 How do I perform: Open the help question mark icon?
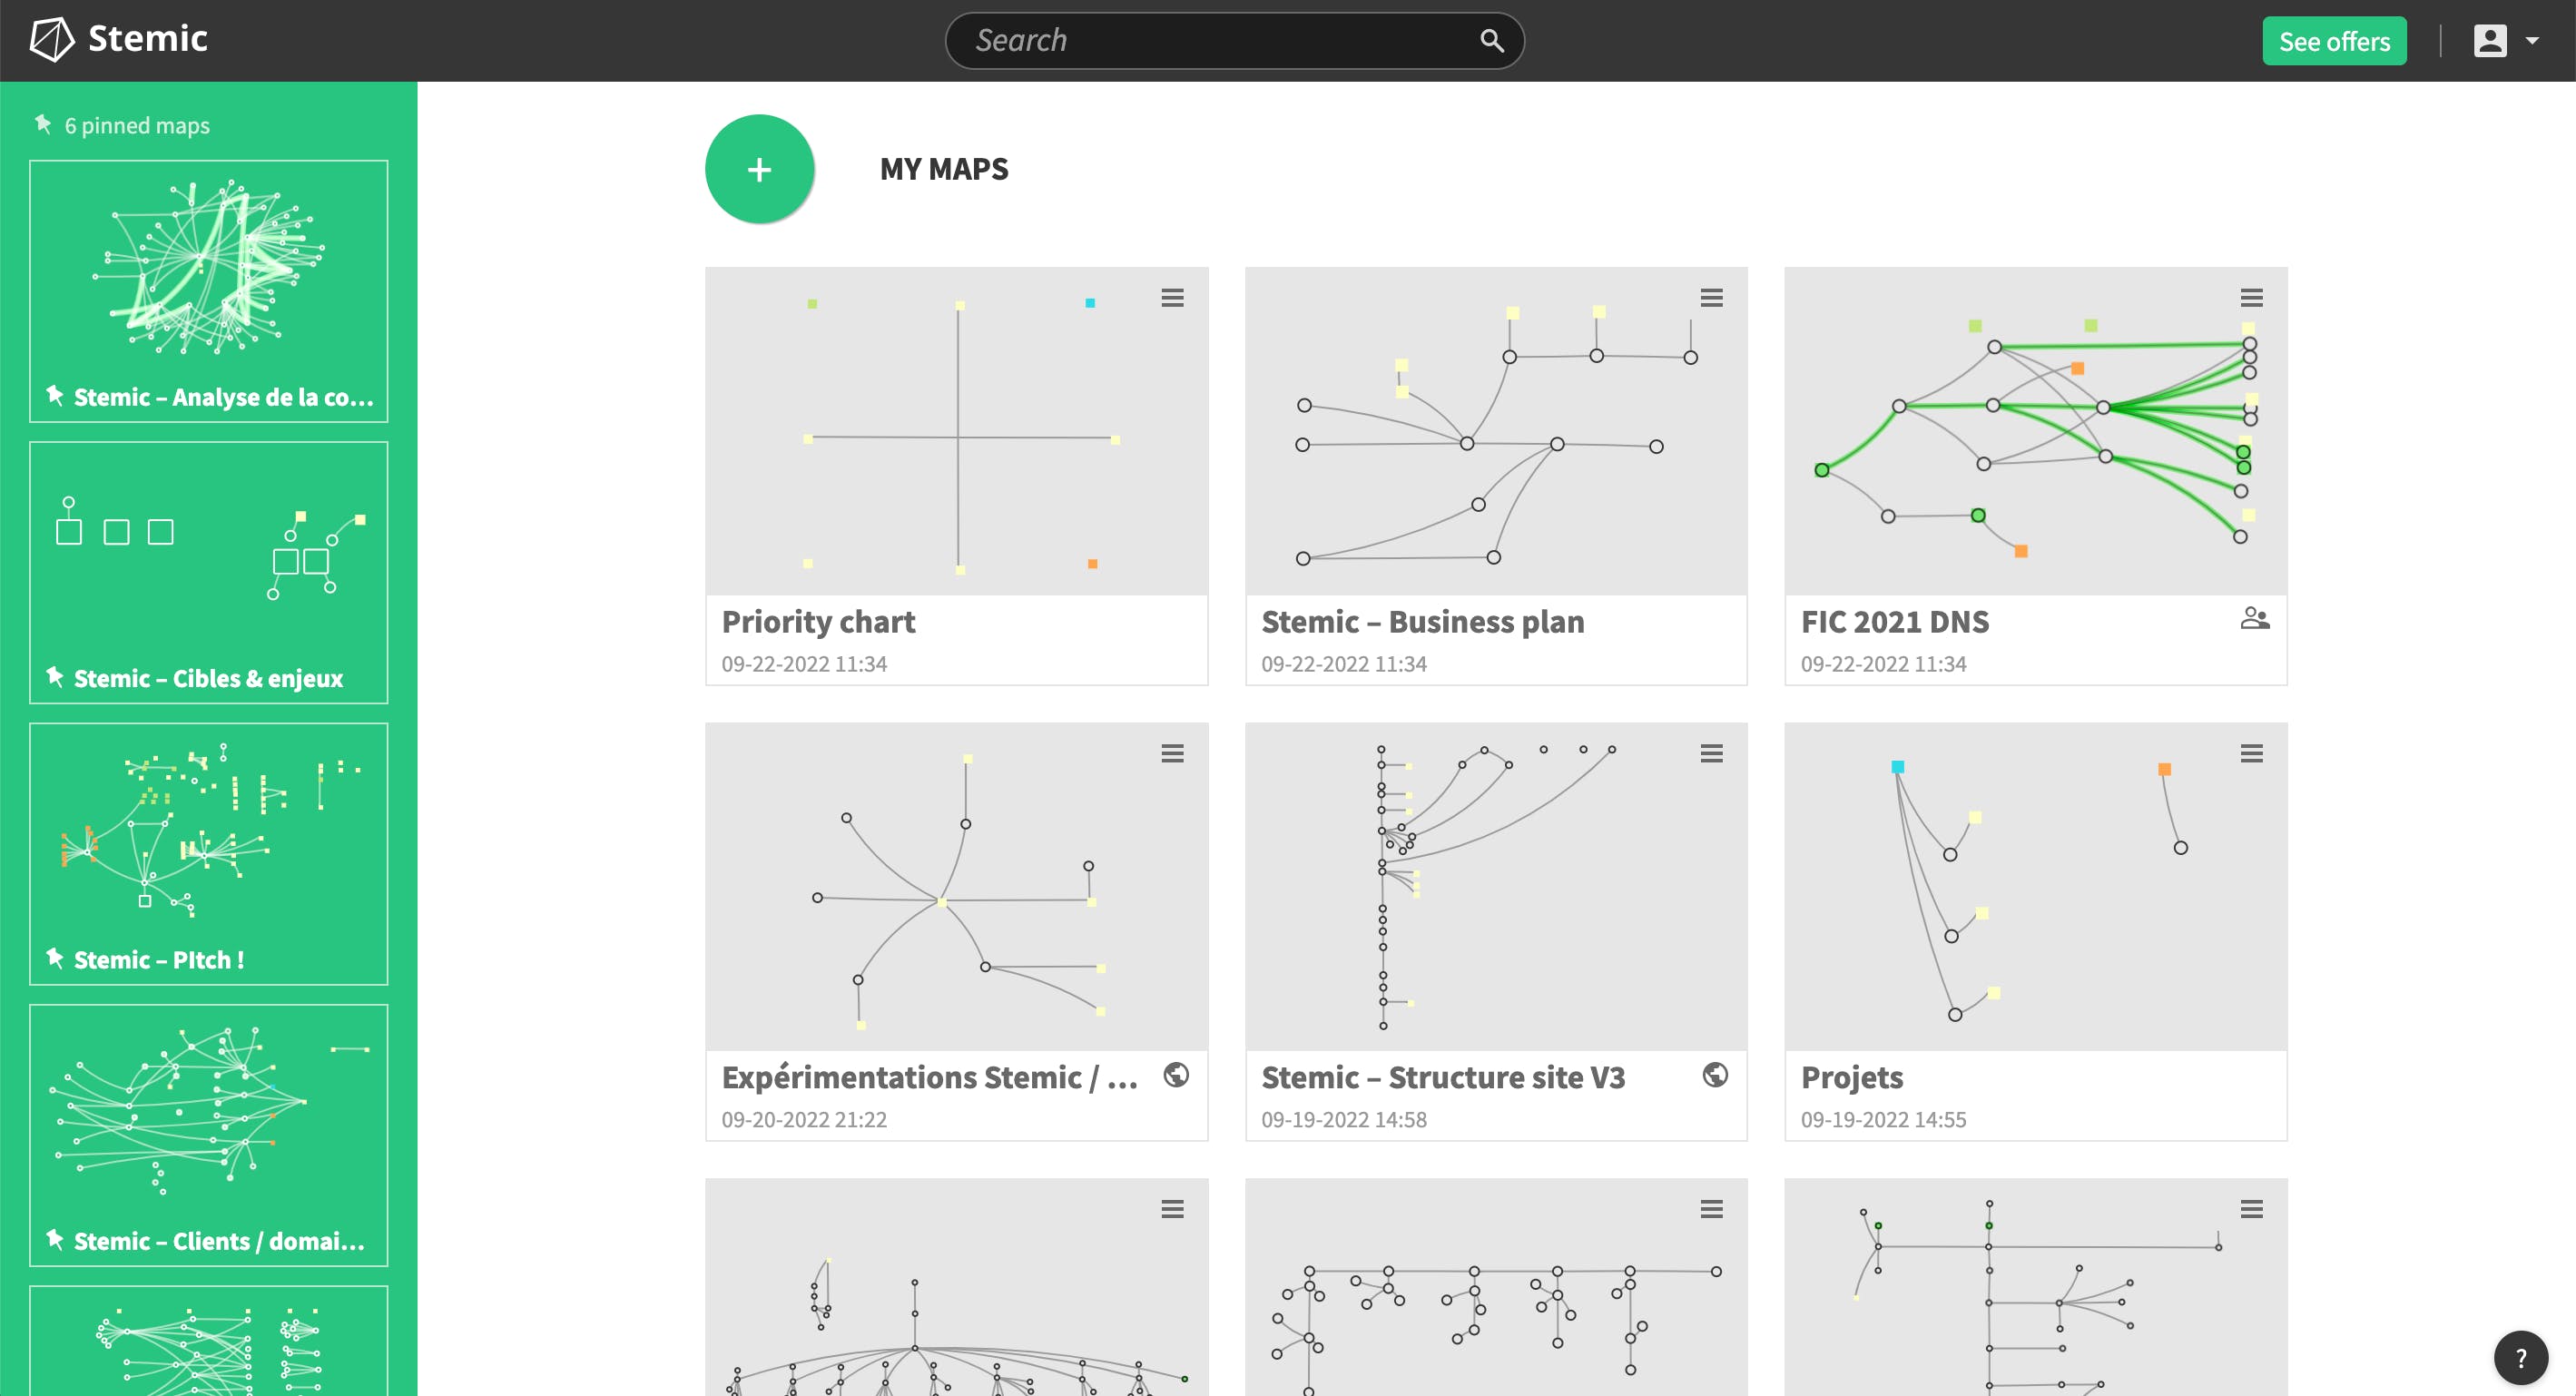pos(2520,1357)
